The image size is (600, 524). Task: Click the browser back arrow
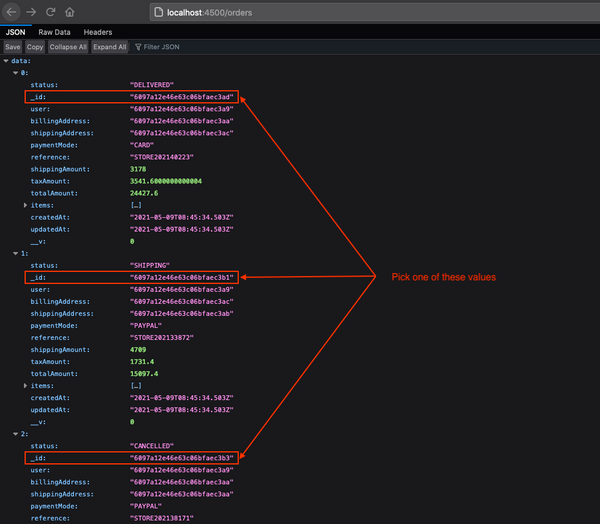[10, 12]
